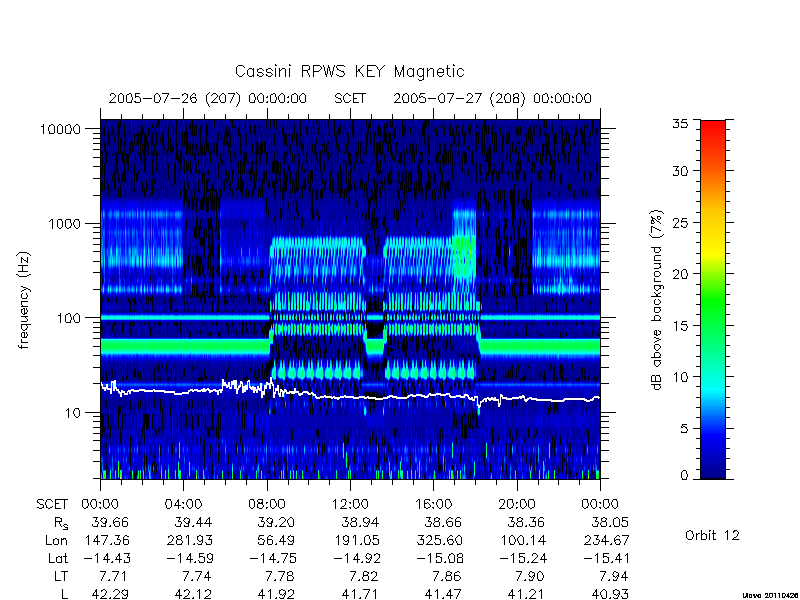Click the 10 frequency tick label
800x600 pixels.
coord(73,413)
